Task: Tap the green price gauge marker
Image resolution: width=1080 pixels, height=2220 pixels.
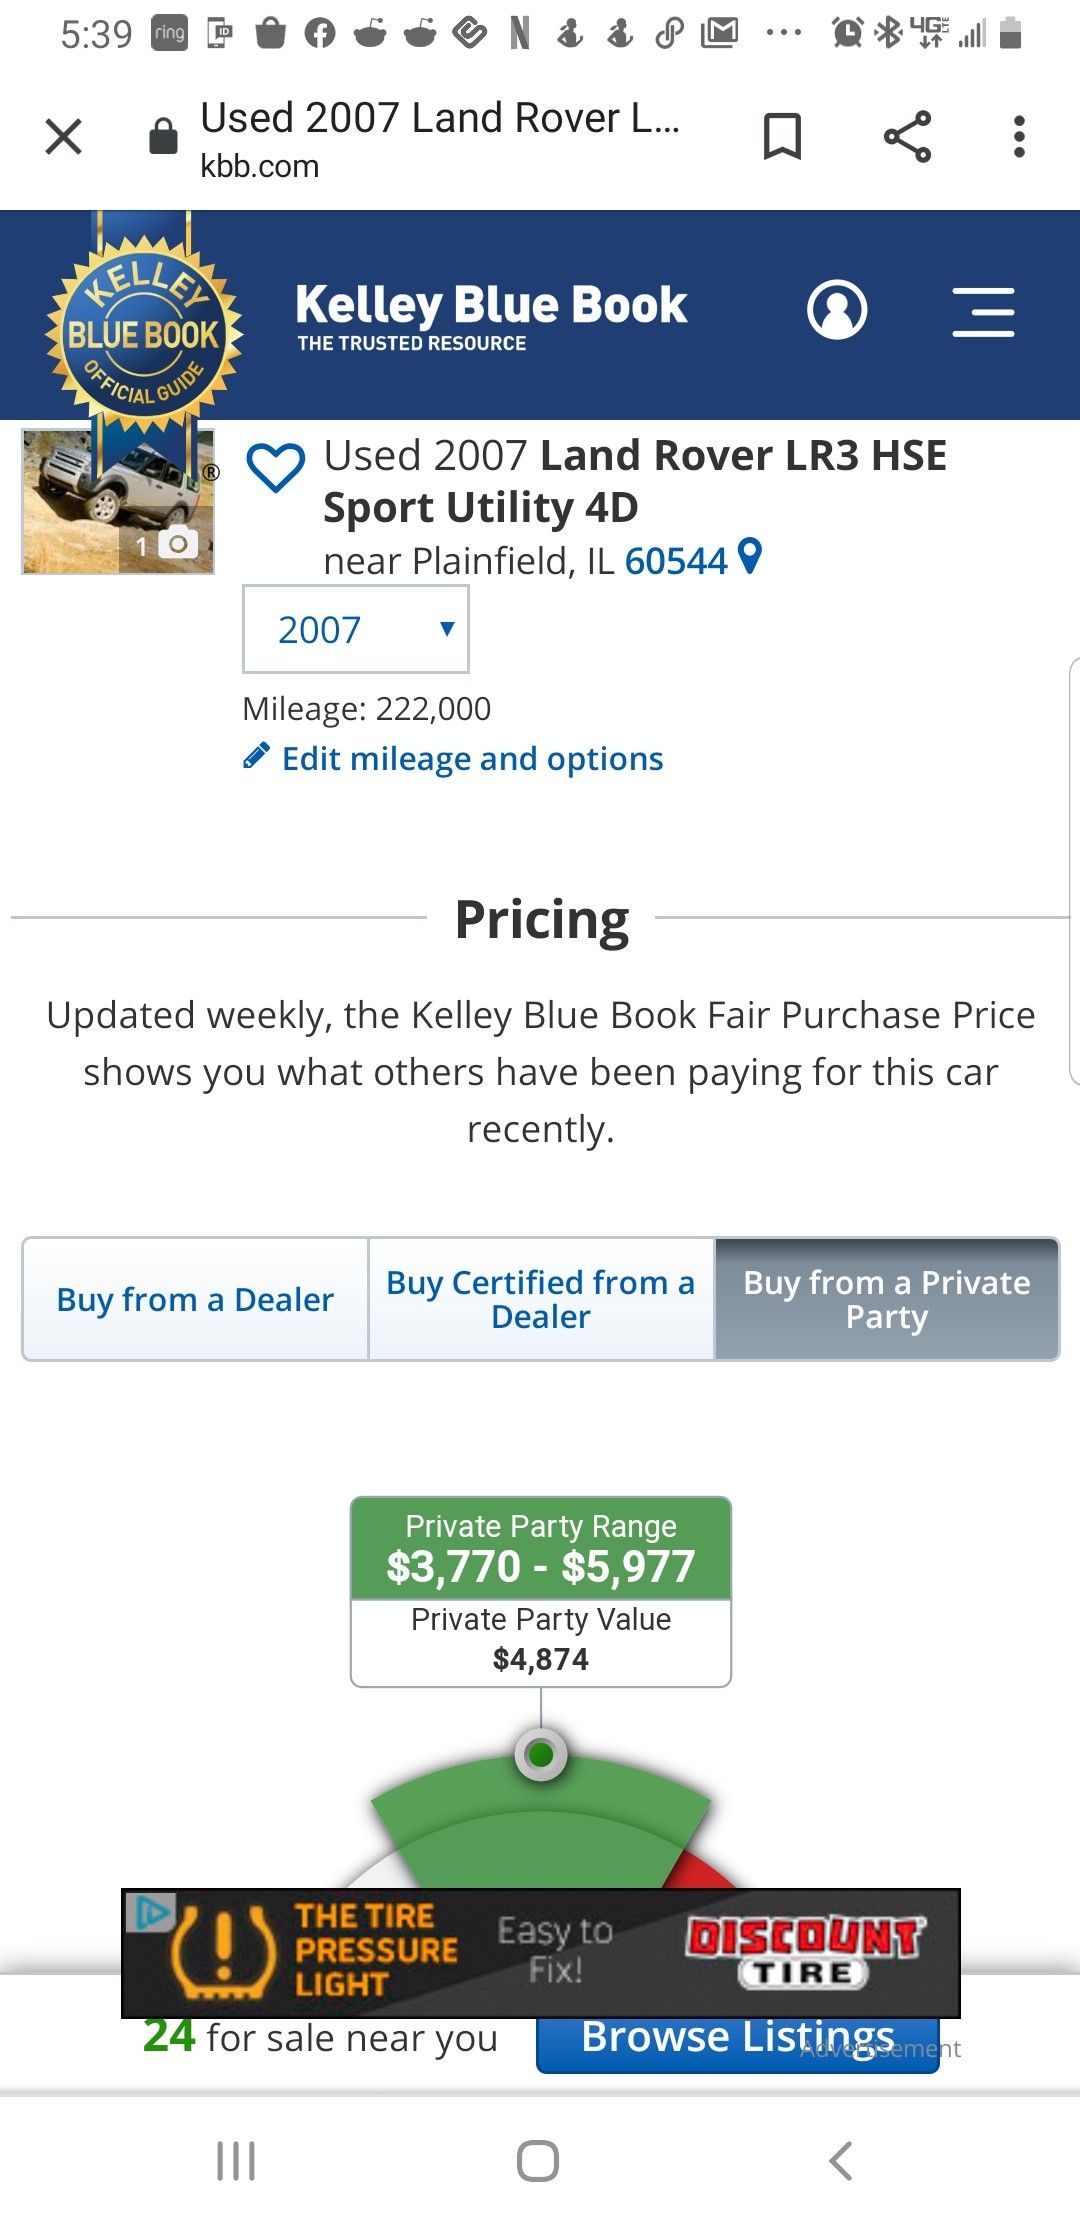Action: (541, 1754)
